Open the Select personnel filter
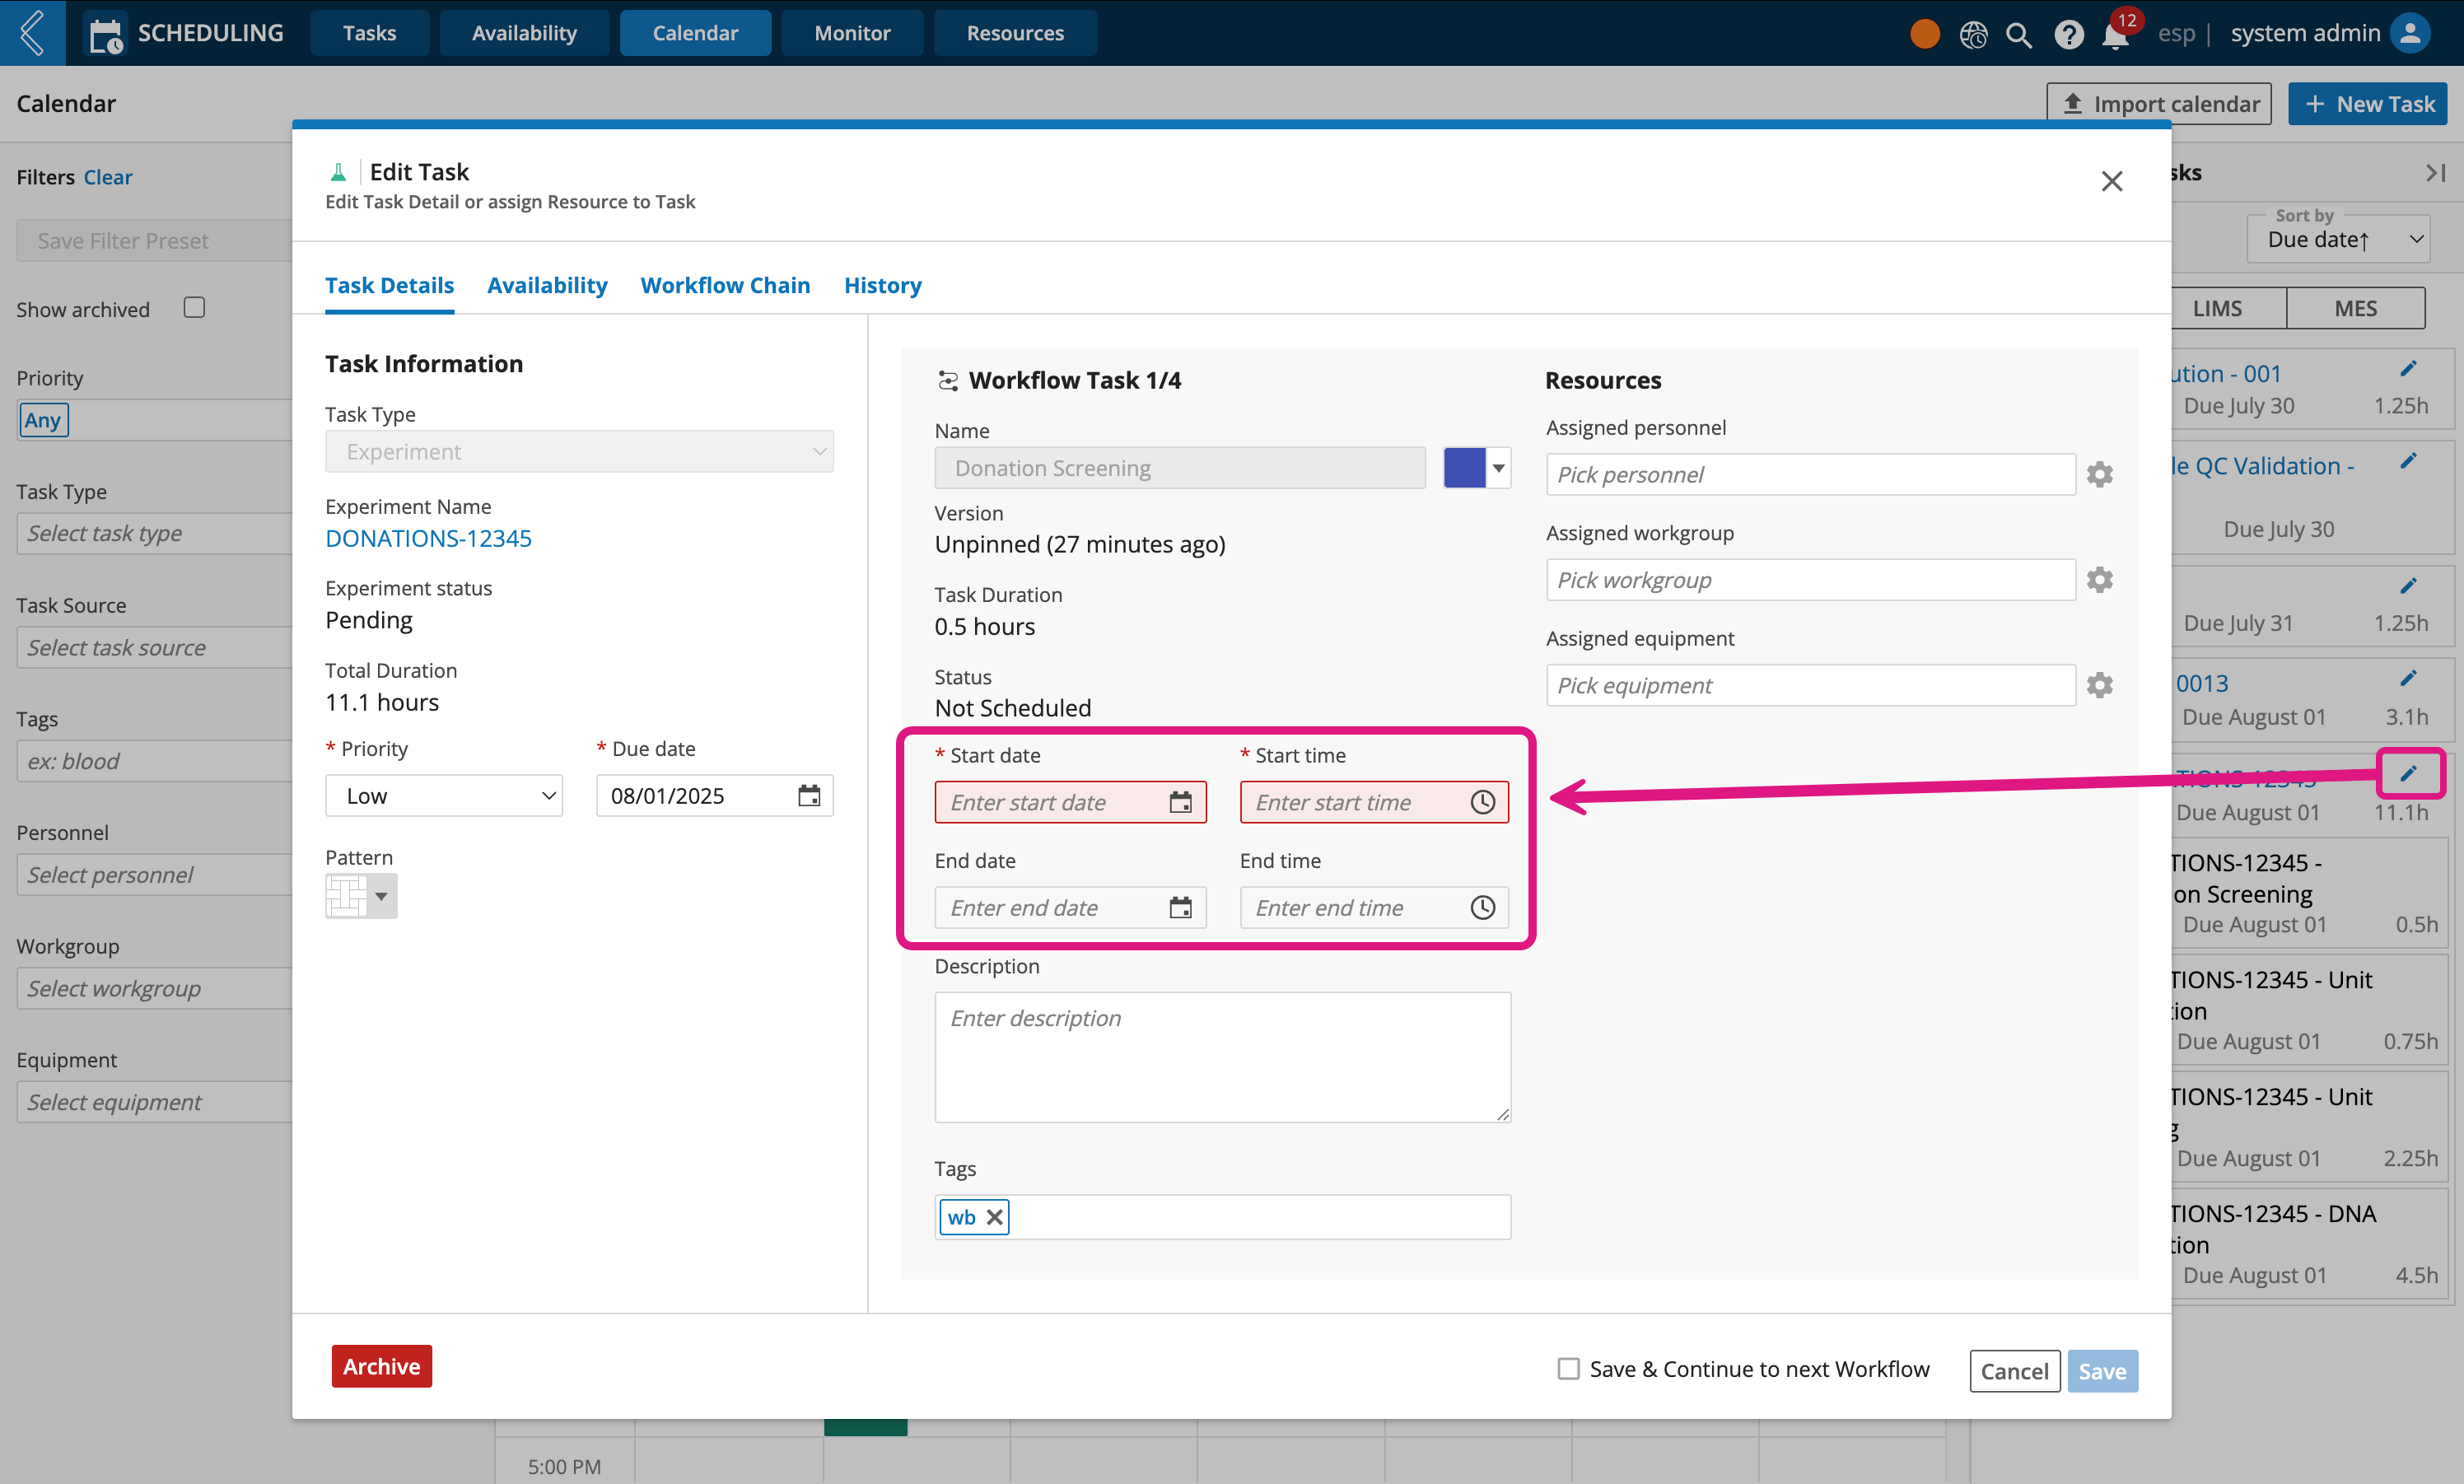This screenshot has height=1484, width=2464. pyautogui.click(x=155, y=875)
